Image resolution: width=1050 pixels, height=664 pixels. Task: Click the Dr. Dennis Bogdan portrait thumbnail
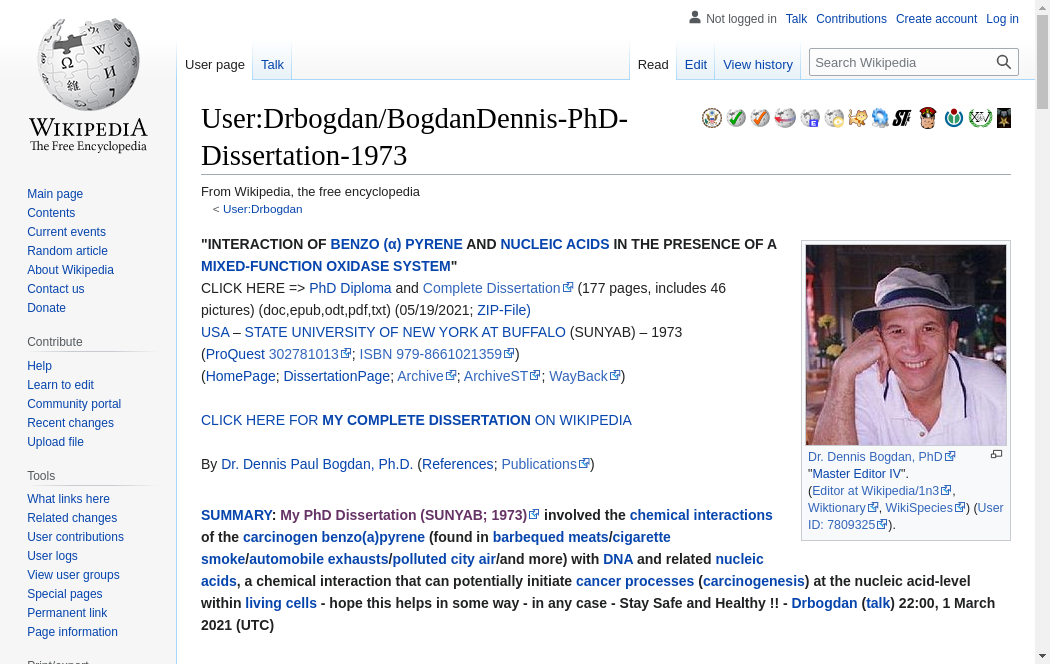pos(906,345)
